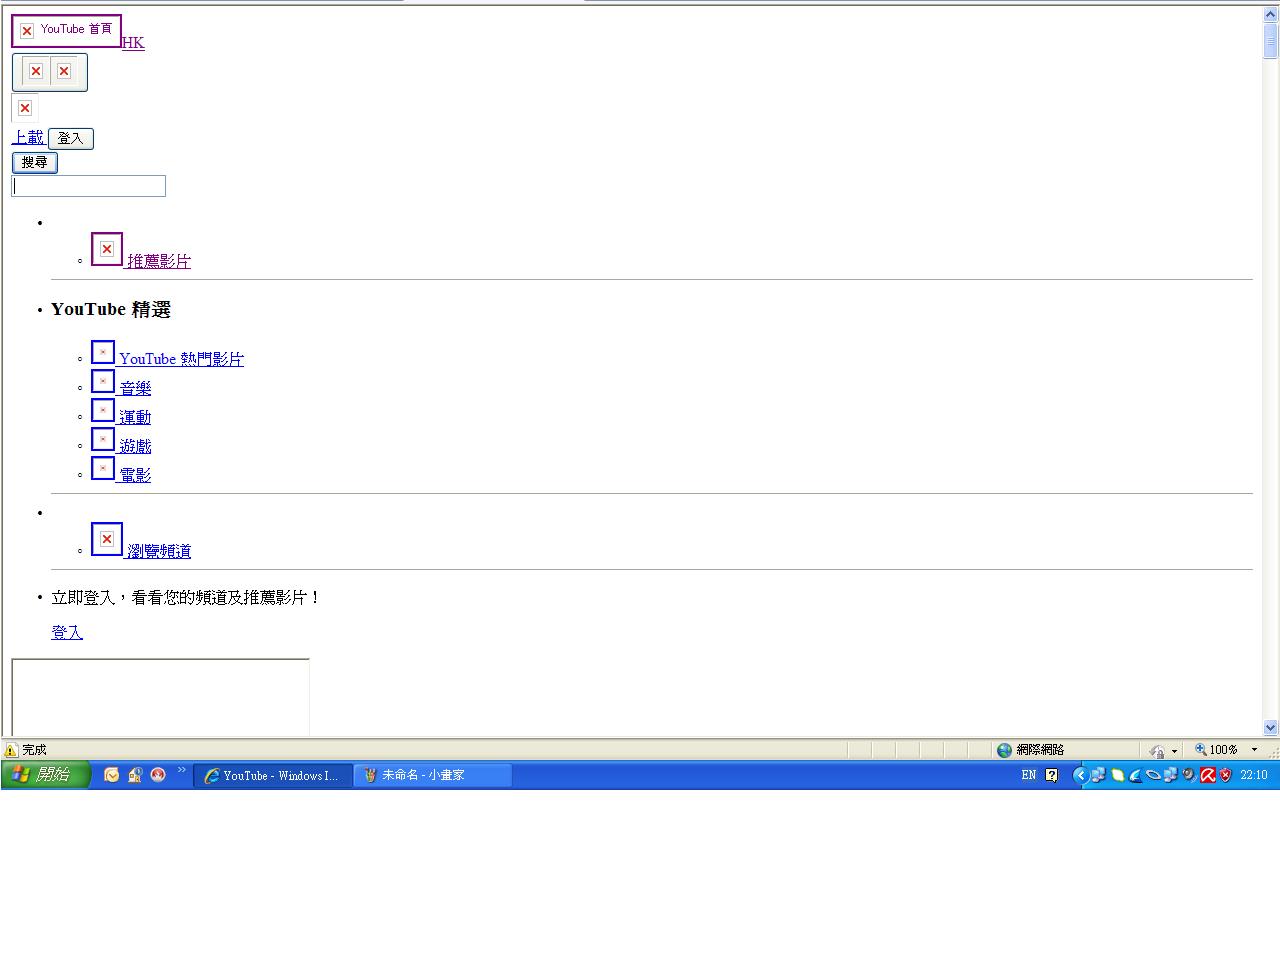Click the red security shield tray icon
Screen dimensions: 1280x960
point(1226,775)
